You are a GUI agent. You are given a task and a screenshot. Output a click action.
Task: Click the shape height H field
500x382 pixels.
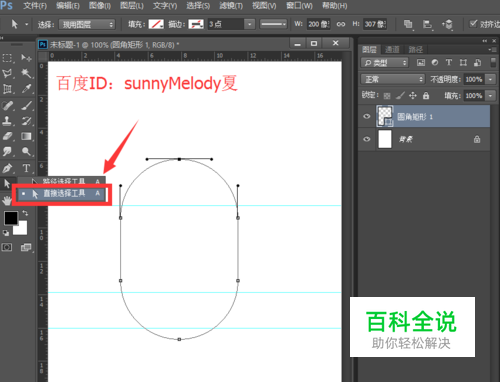(x=375, y=24)
